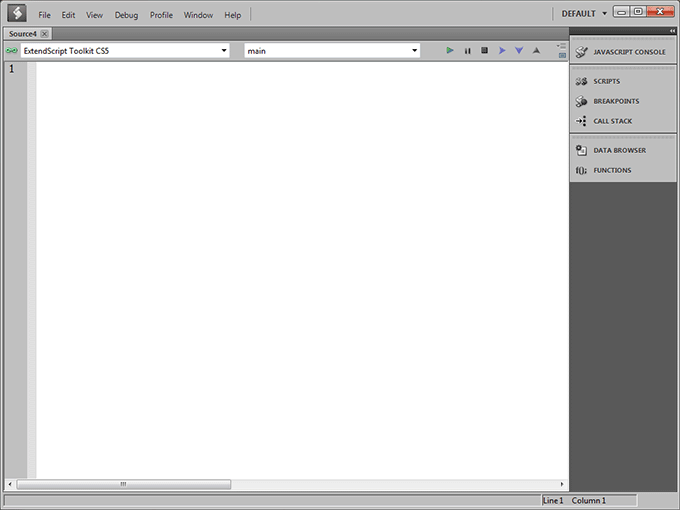Click the Data Browser icon
680x510 pixels.
[581, 150]
